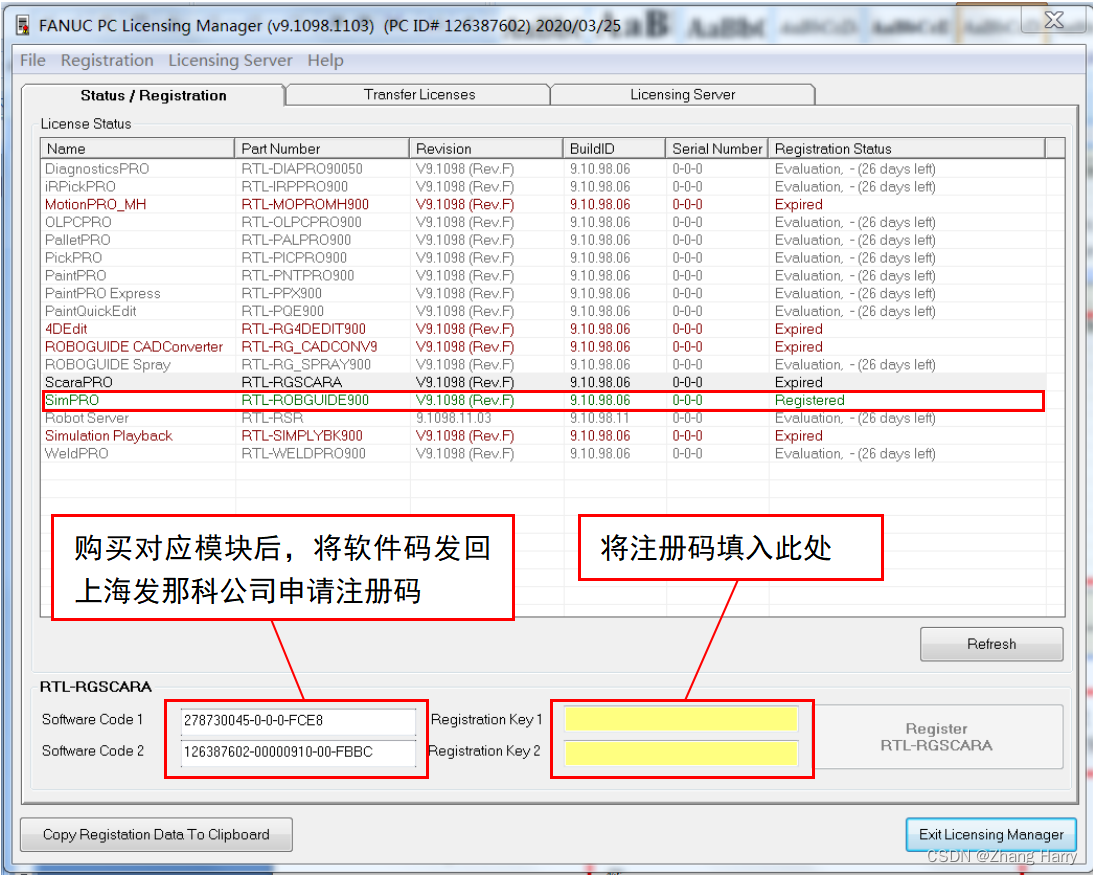Select the WeldPRO row
1093x875 pixels.
pos(544,454)
